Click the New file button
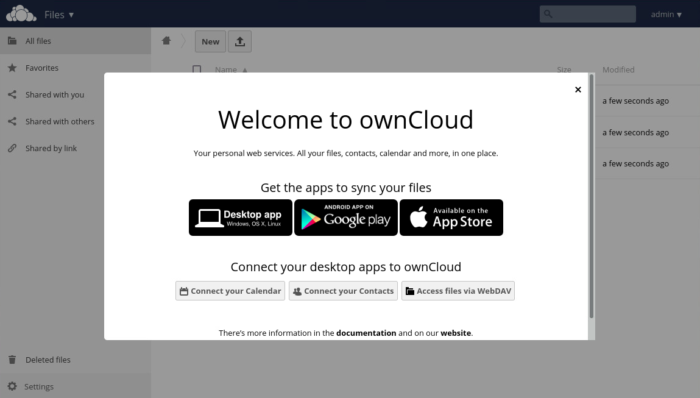700x398 pixels. 210,41
